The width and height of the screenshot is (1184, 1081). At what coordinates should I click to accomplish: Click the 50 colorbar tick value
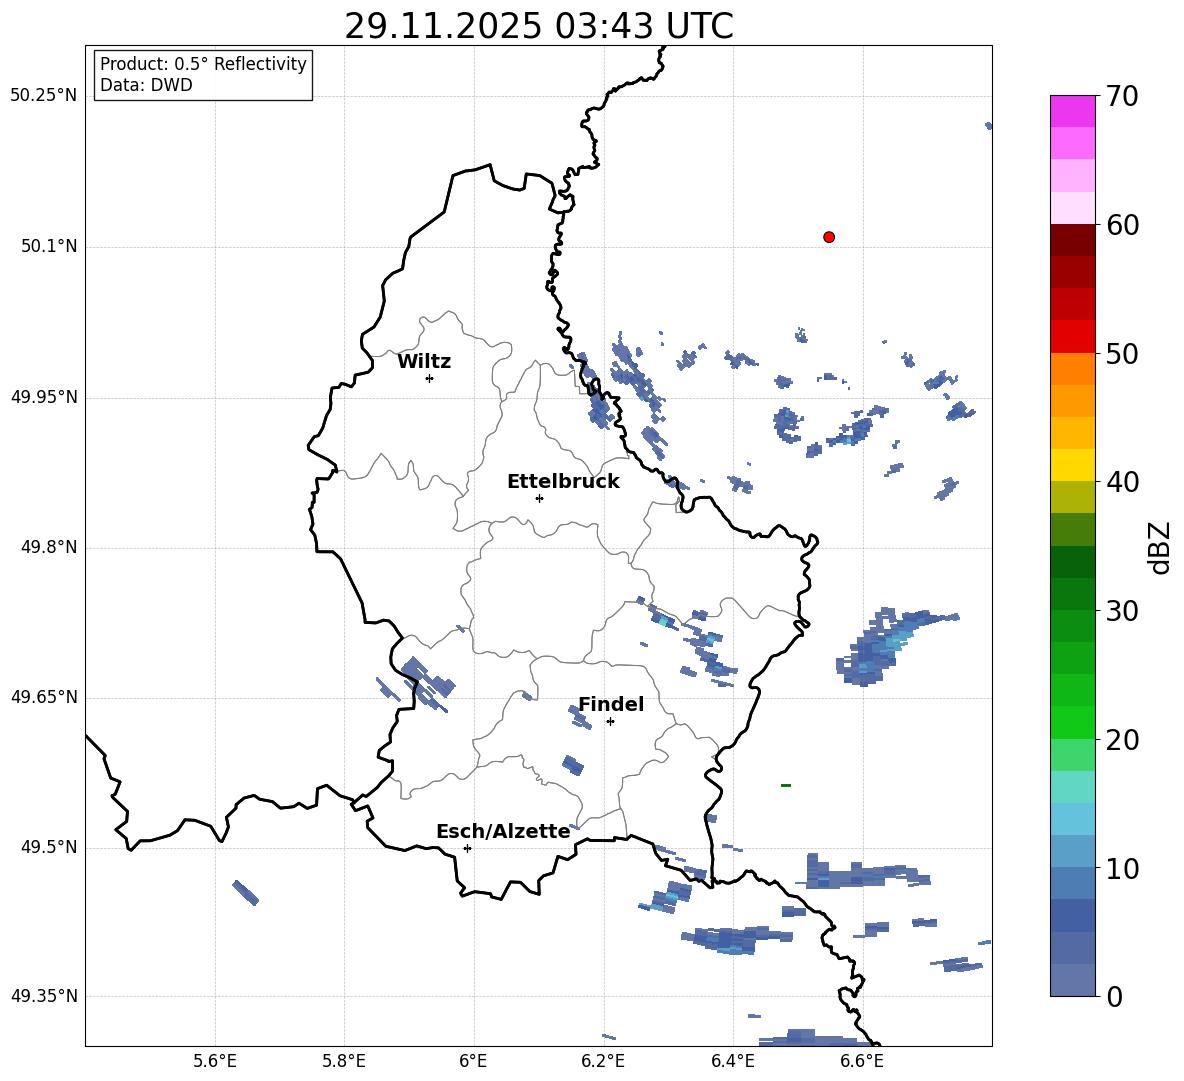(x=1122, y=353)
